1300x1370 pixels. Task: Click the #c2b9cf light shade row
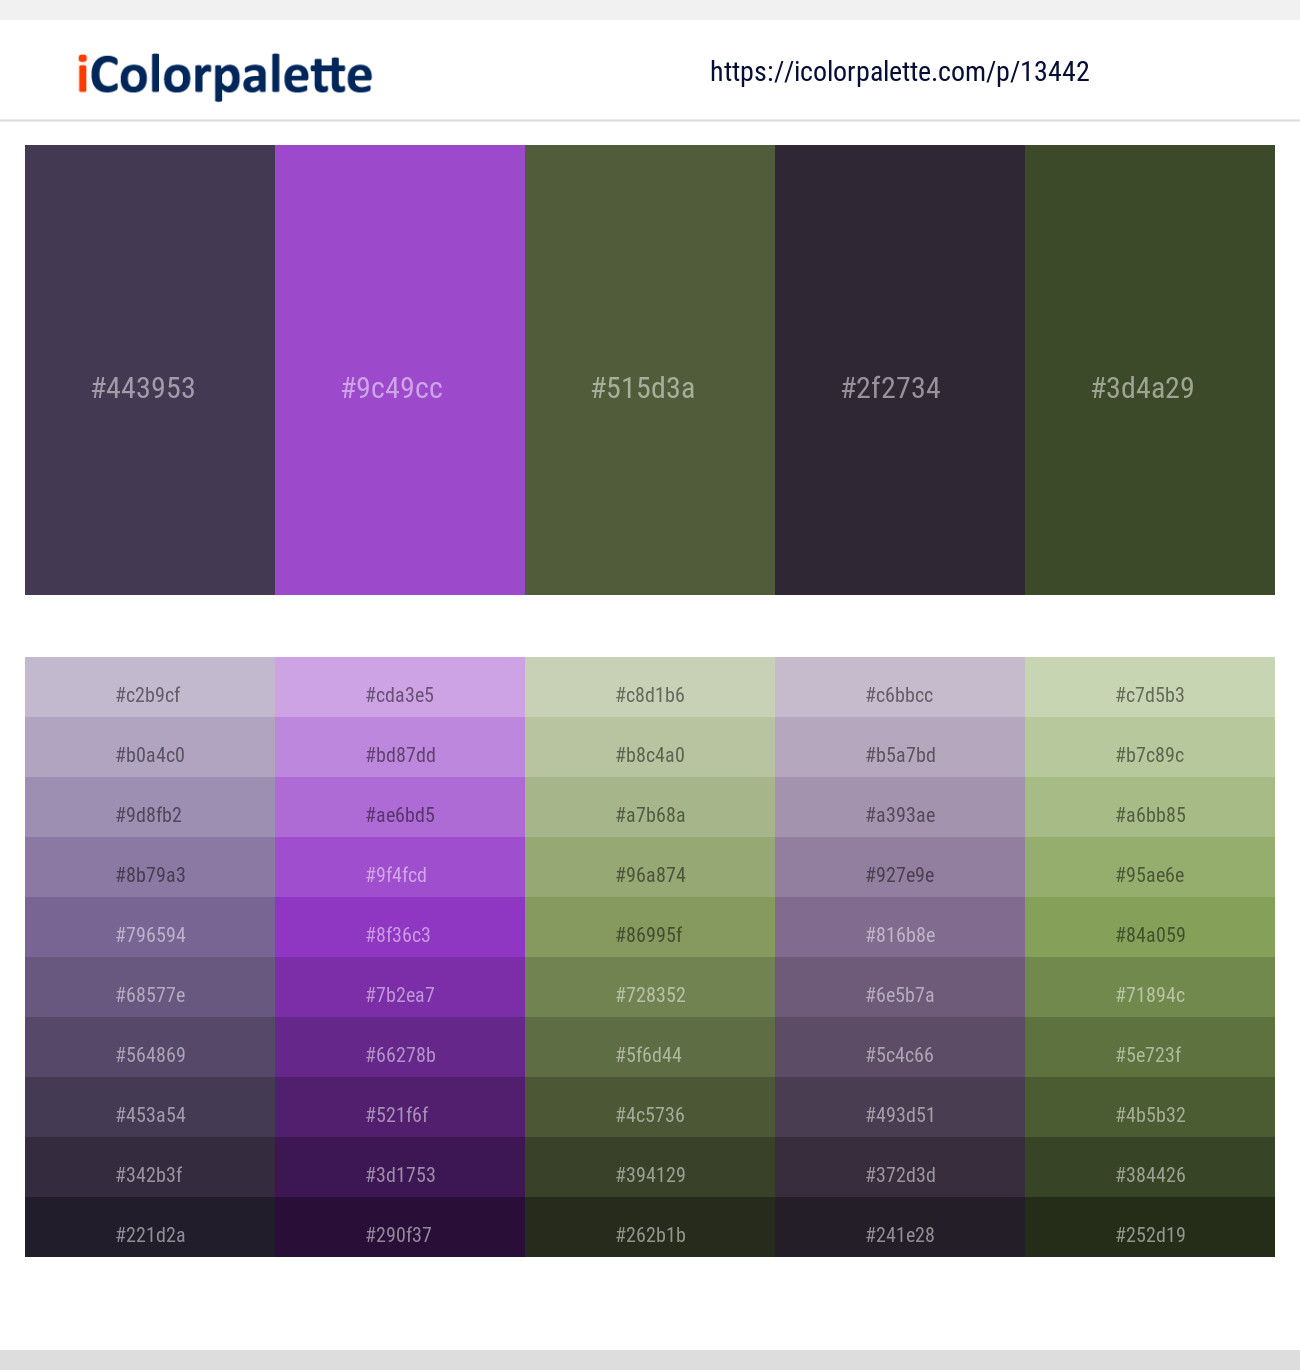click(149, 694)
